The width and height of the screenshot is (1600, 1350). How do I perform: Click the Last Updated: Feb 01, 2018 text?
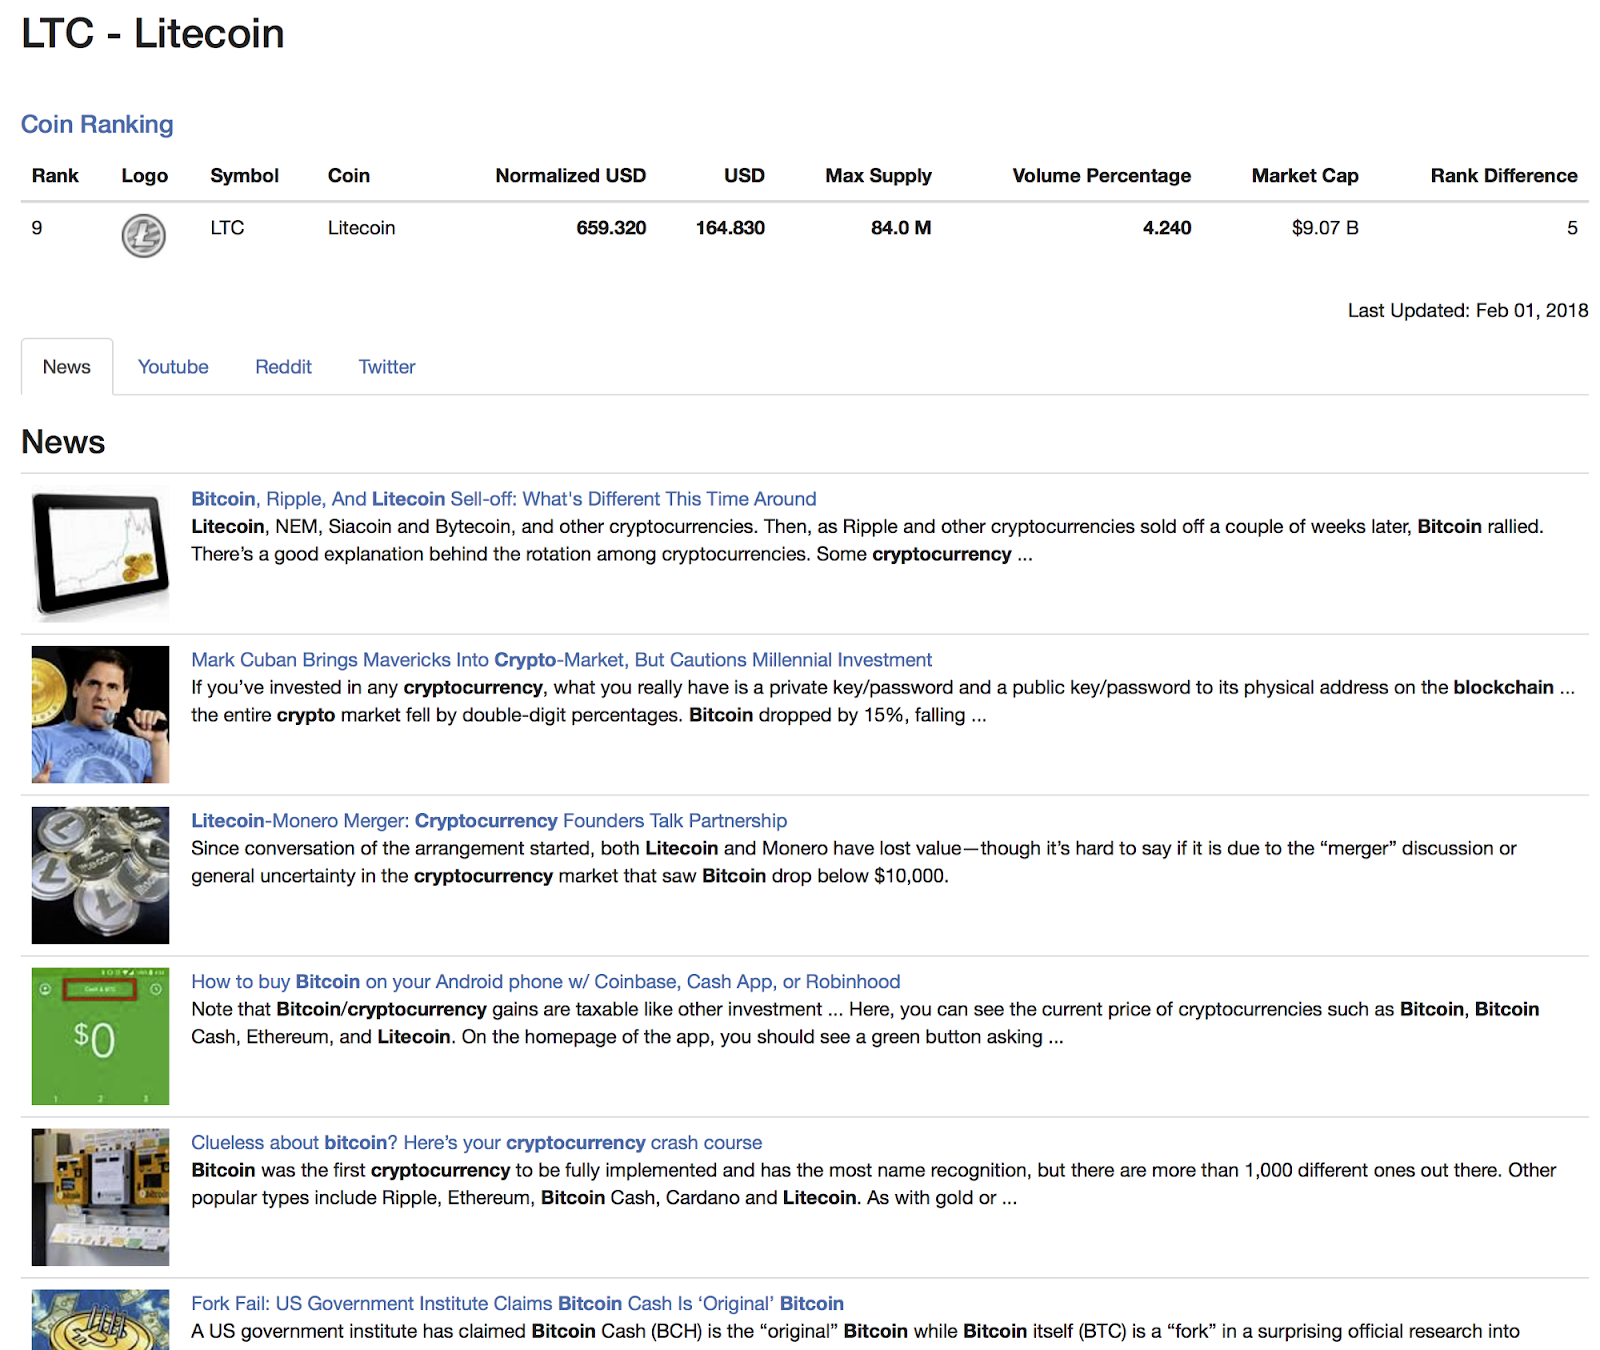coord(1468,311)
